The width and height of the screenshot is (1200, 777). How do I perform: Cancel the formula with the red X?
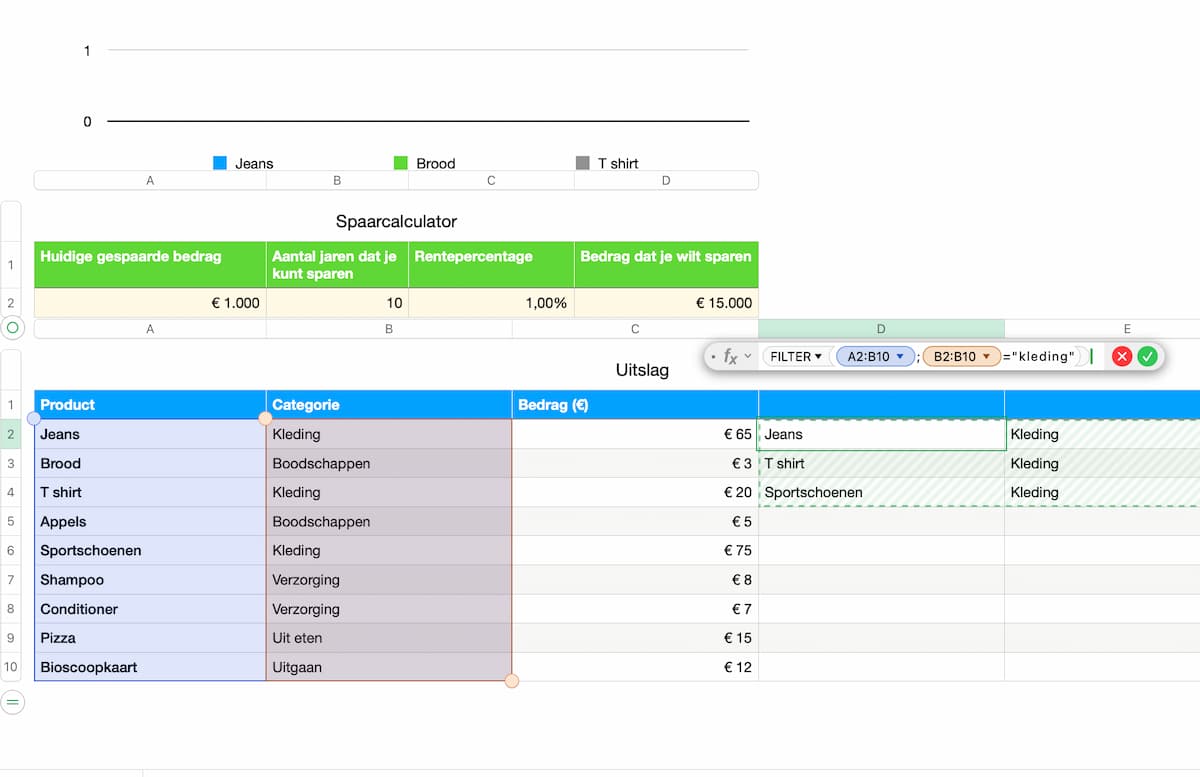[x=1122, y=356]
